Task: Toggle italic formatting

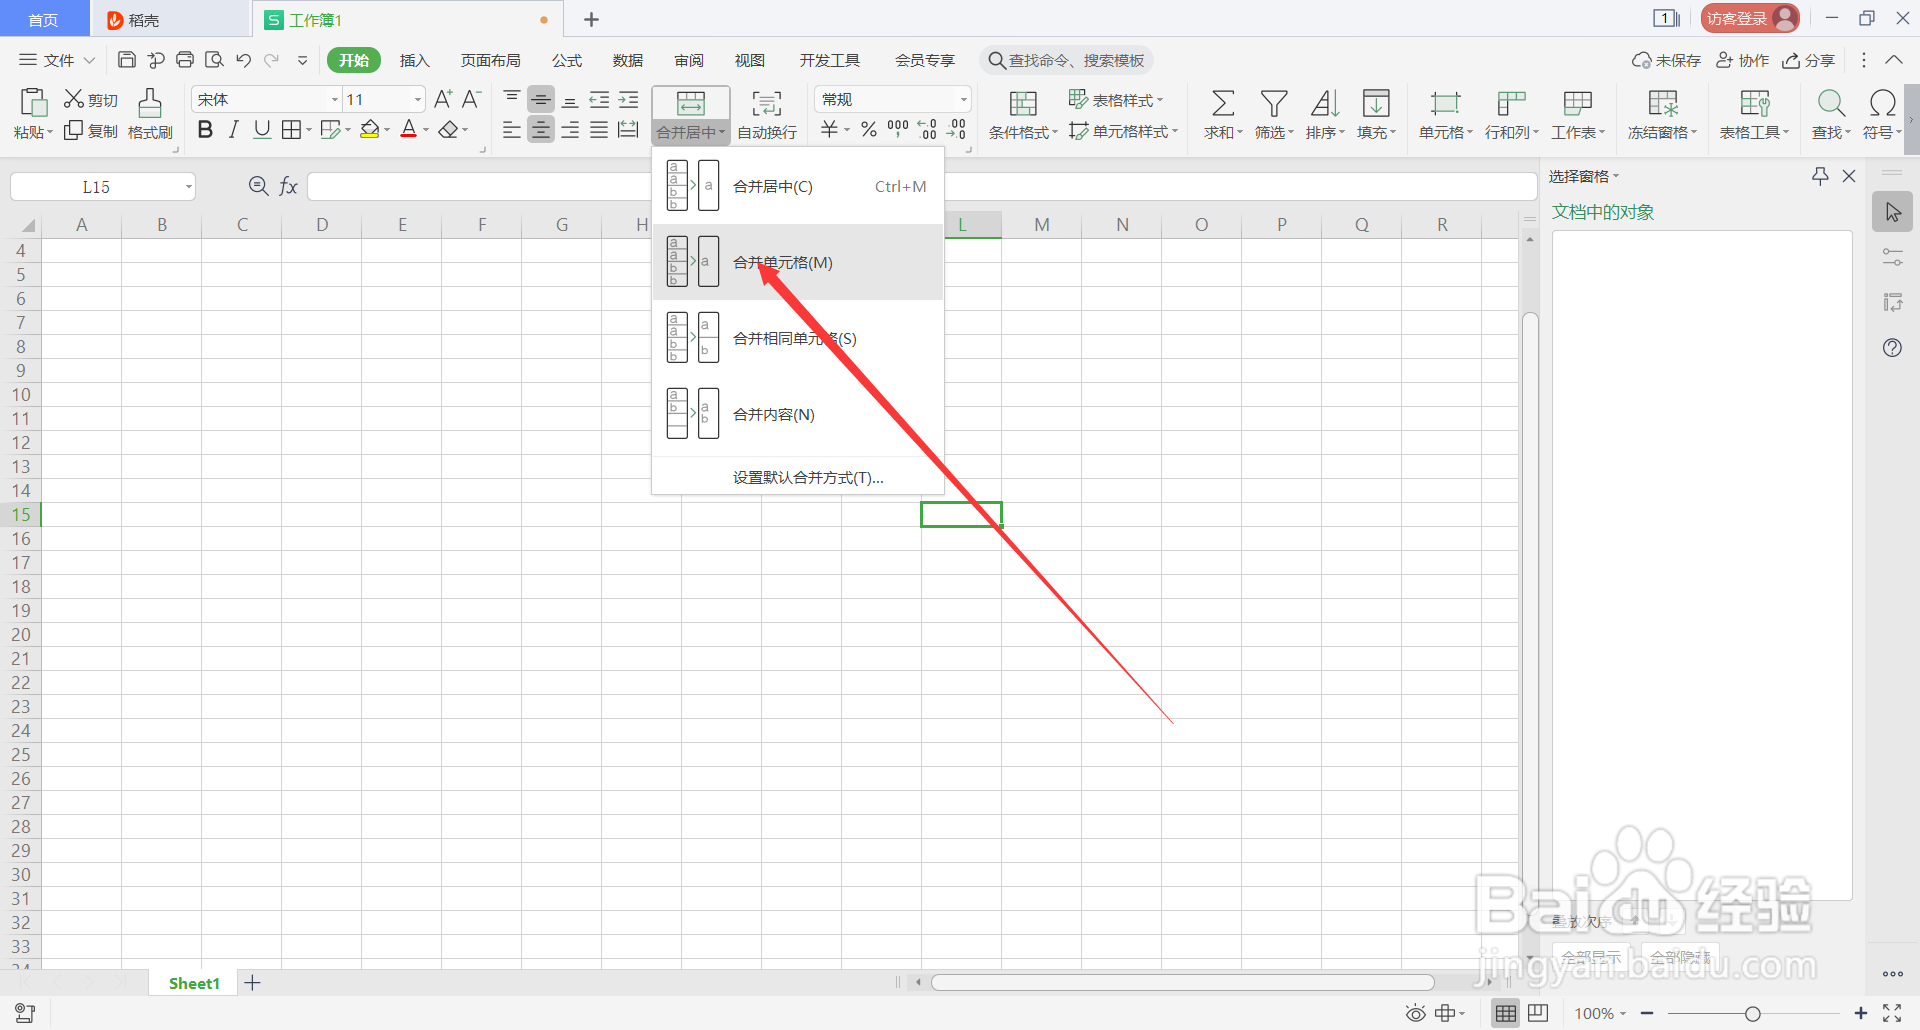Action: pyautogui.click(x=232, y=129)
